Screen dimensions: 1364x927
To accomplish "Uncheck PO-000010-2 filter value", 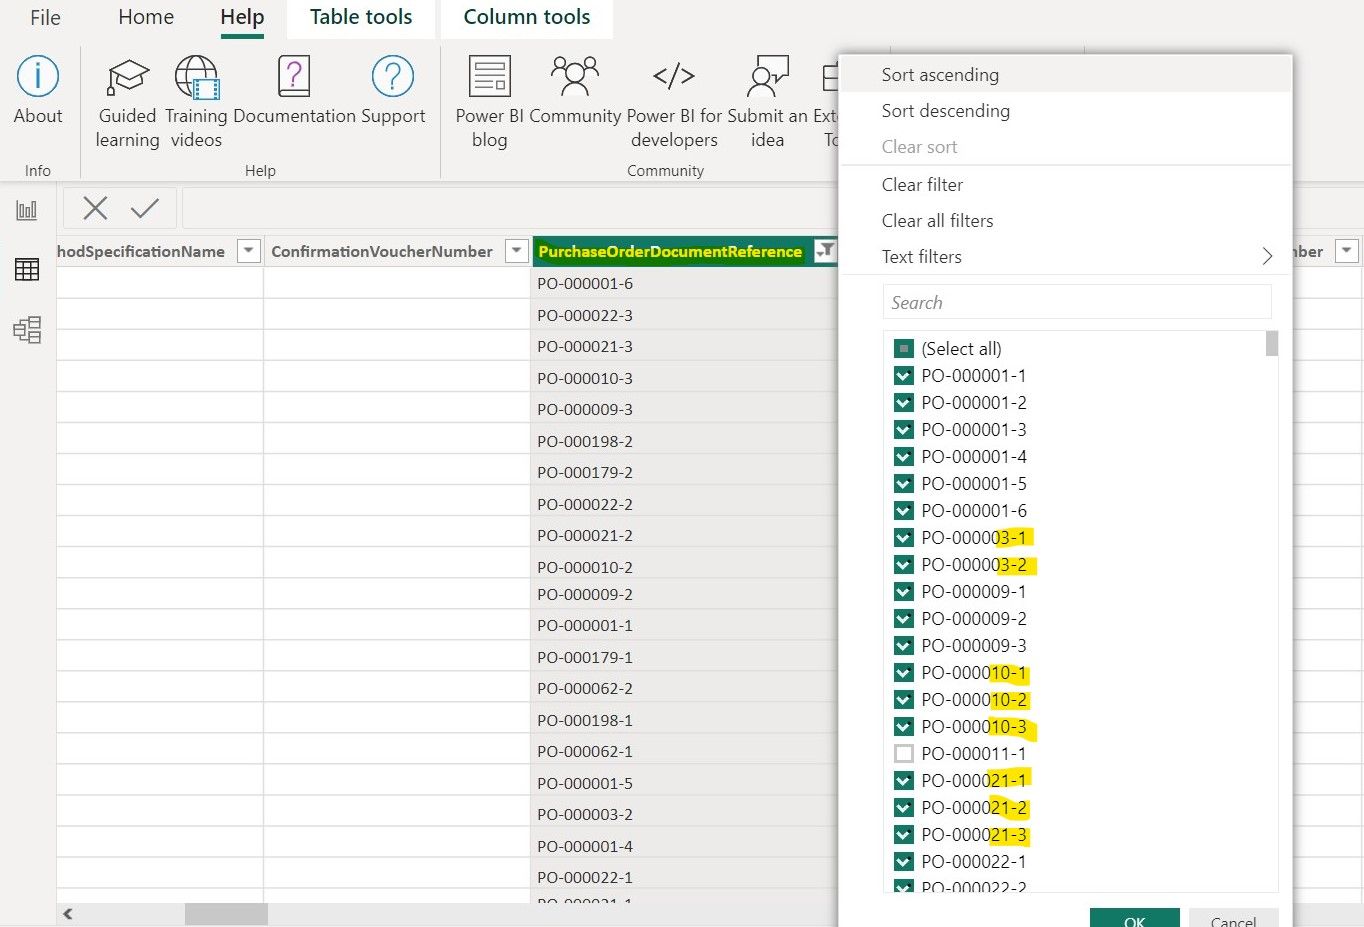I will pyautogui.click(x=904, y=700).
